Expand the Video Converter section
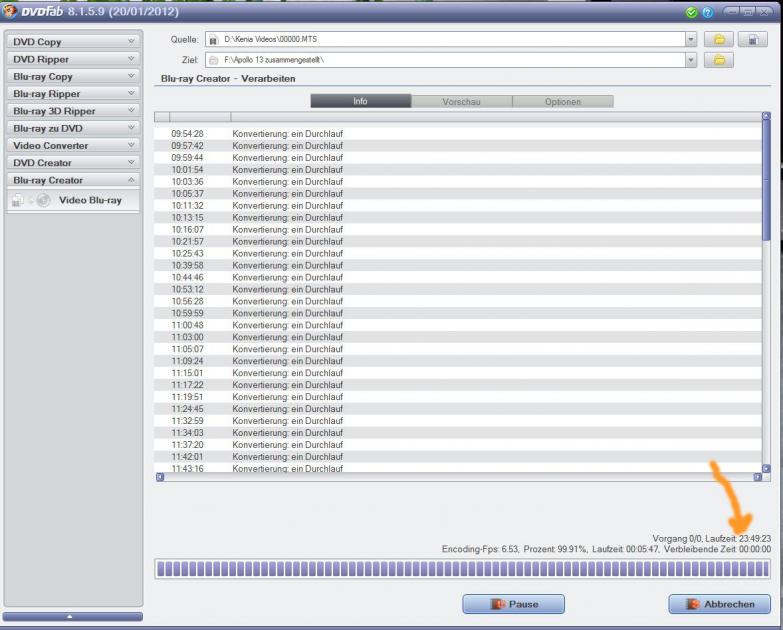 pyautogui.click(x=73, y=145)
